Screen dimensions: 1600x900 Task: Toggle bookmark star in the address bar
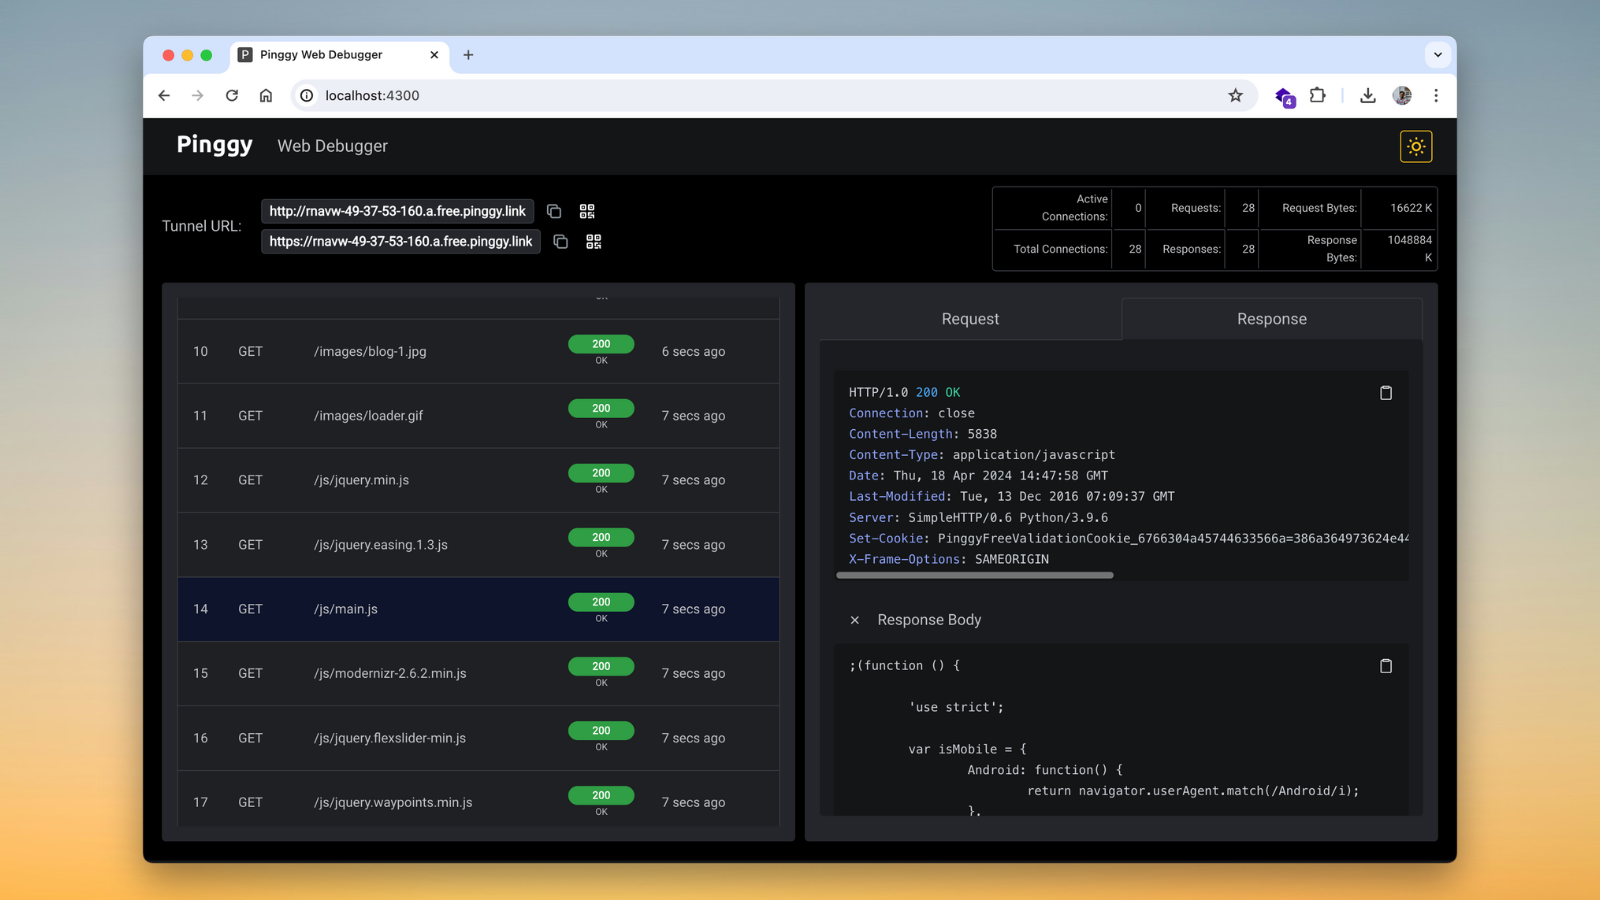(x=1236, y=95)
